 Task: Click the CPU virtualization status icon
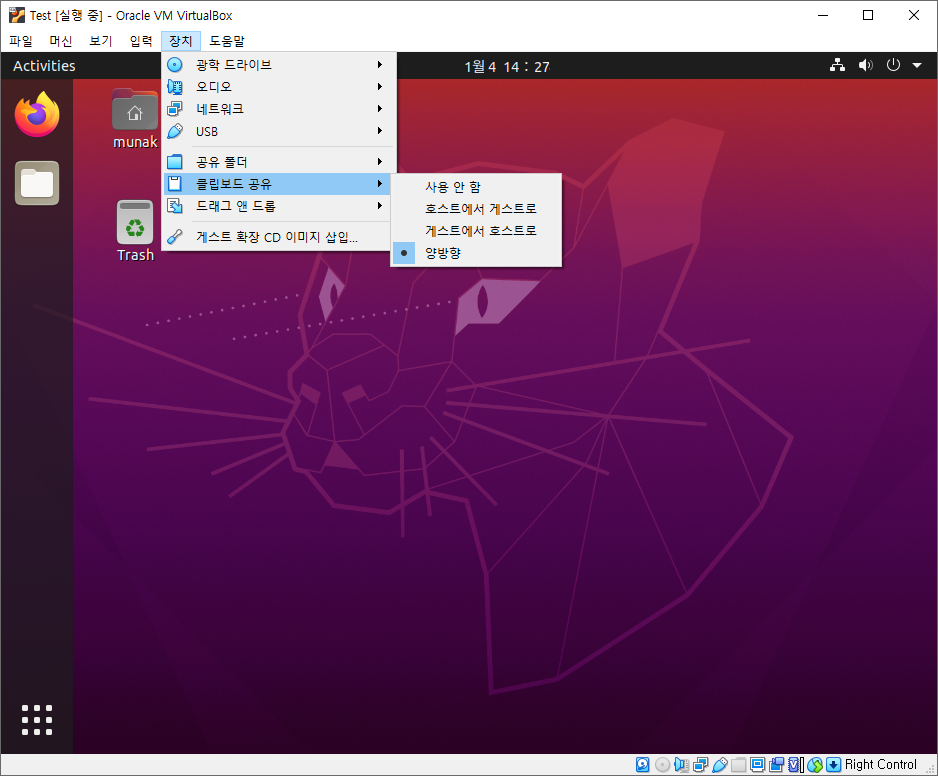click(796, 765)
